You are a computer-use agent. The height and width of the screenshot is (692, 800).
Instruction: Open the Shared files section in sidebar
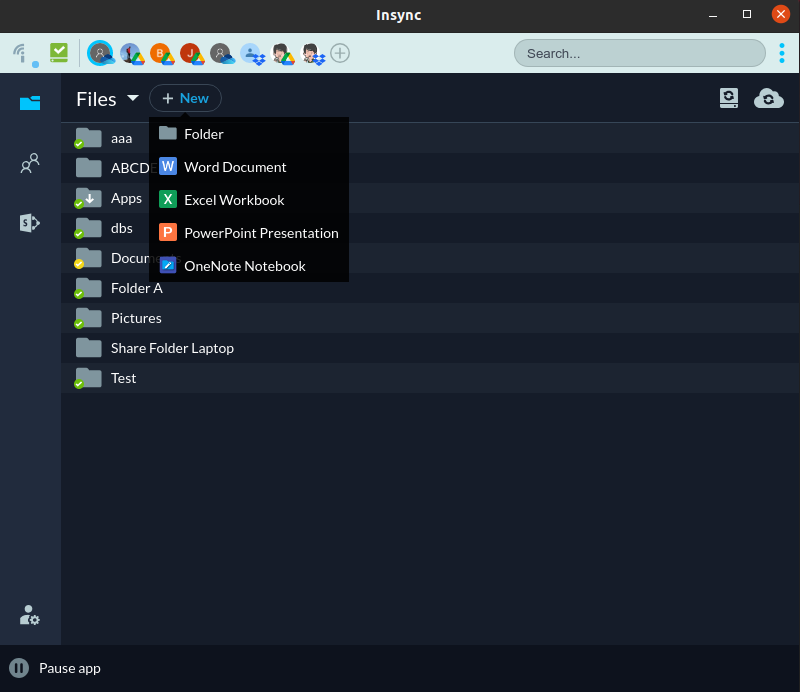(30, 163)
